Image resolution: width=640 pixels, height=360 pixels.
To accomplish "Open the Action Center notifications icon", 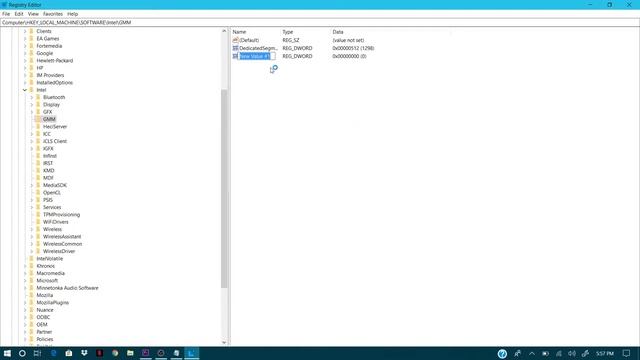I will [x=627, y=353].
